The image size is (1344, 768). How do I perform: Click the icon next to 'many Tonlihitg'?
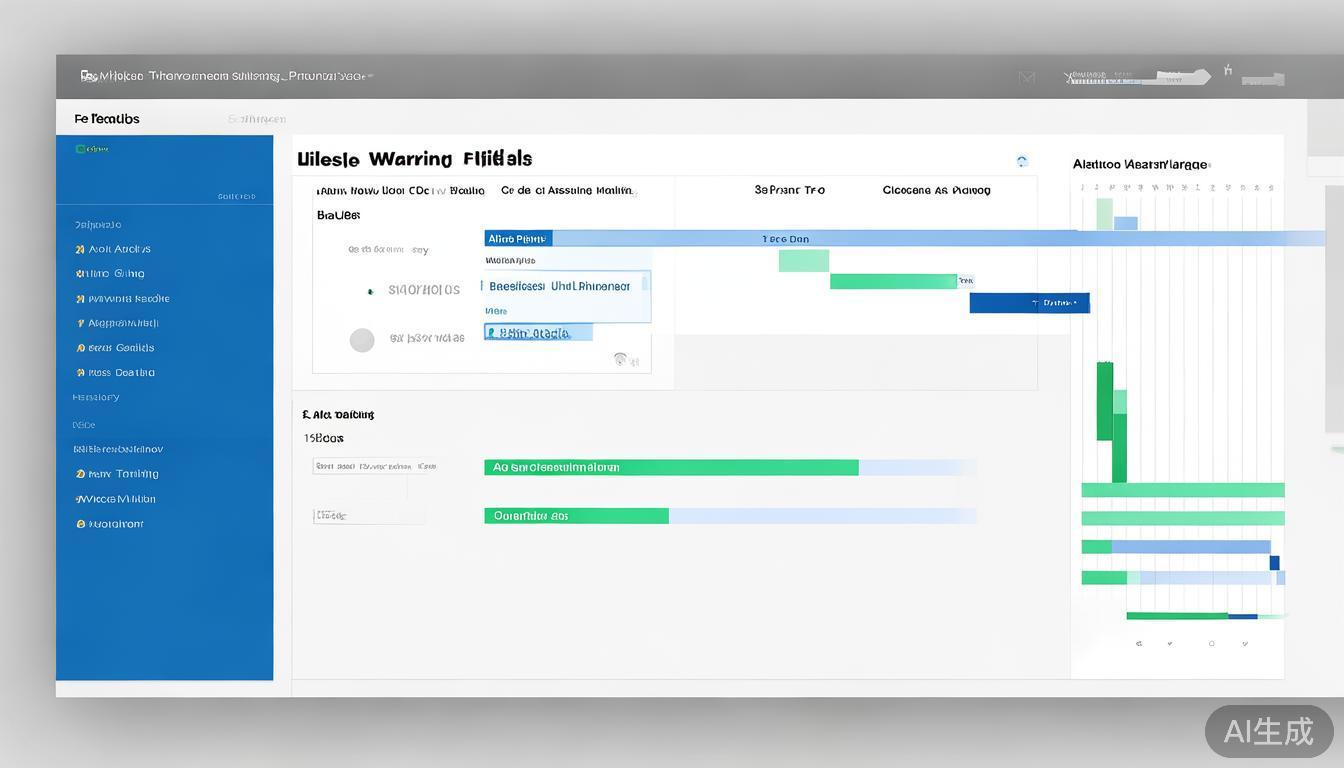tap(80, 474)
